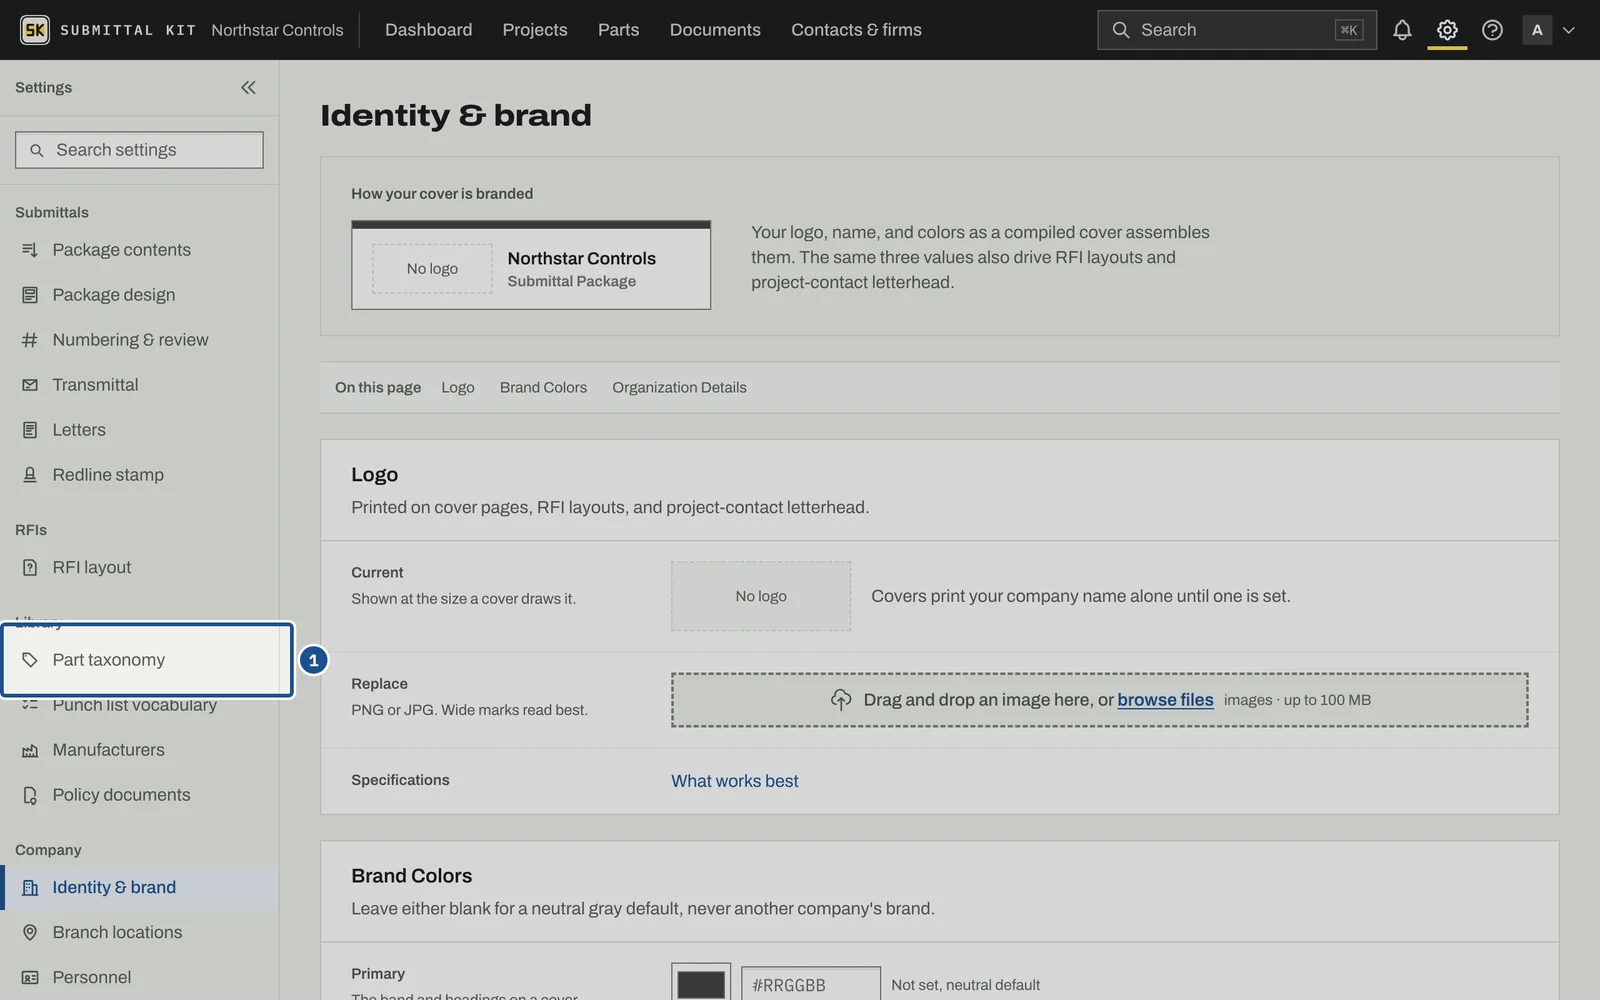1600x1000 pixels.
Task: Click the Part taxonomy tag icon
Action: coord(30,660)
